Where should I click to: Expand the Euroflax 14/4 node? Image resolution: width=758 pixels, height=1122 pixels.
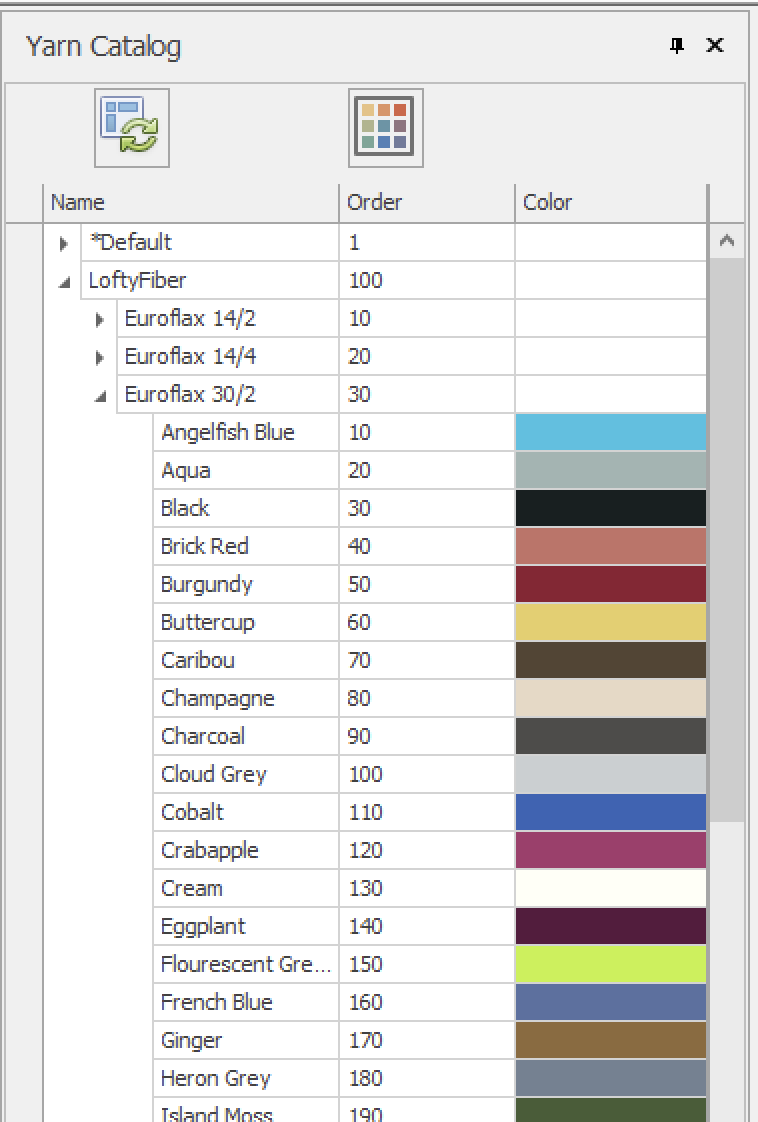point(99,358)
